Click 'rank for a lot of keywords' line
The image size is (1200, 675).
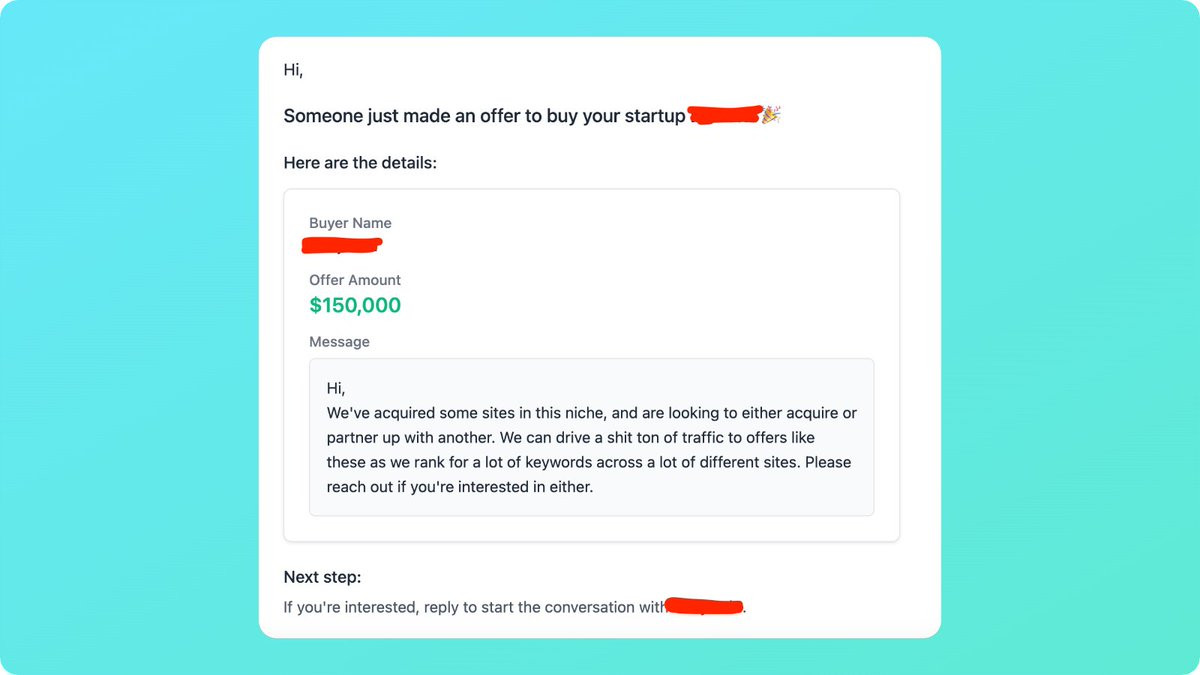tap(589, 463)
